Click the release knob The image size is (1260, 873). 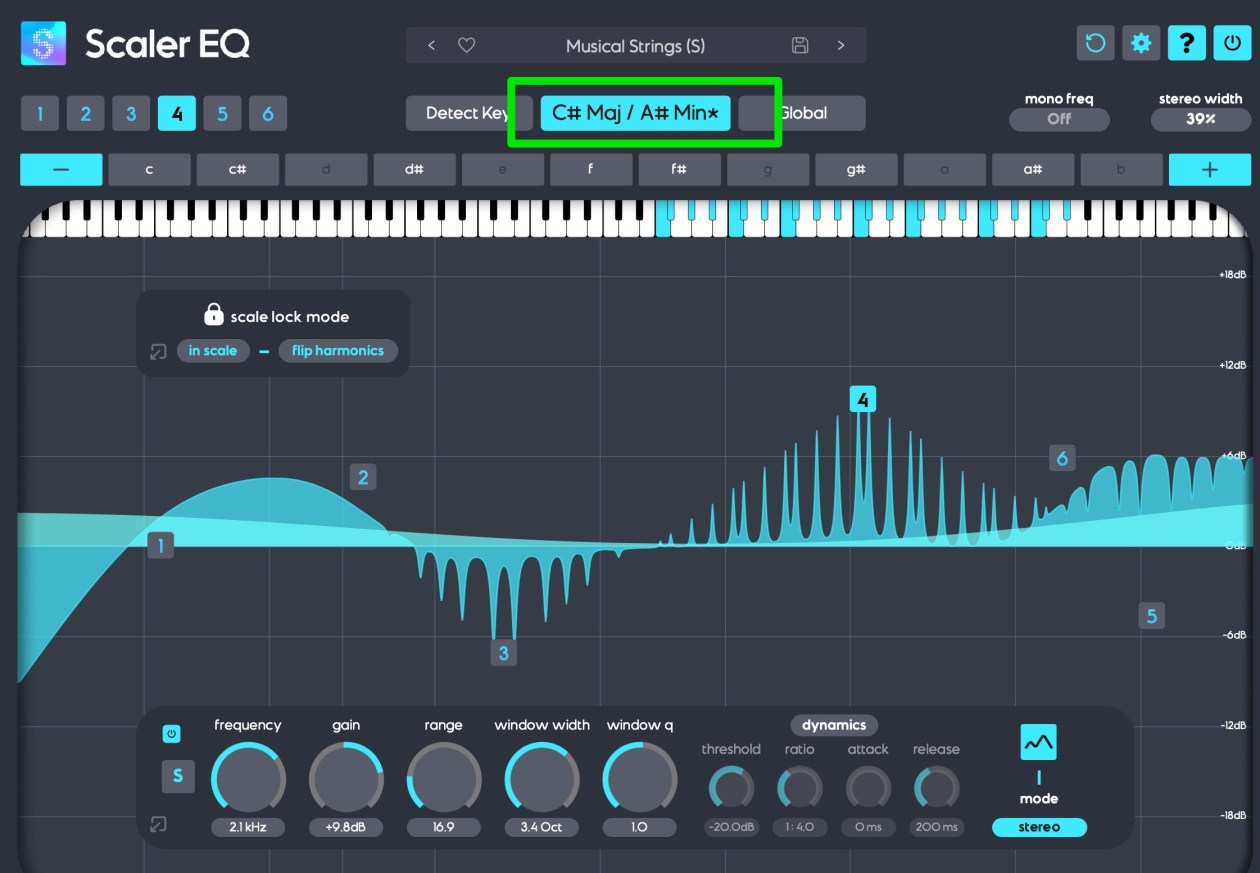pyautogui.click(x=936, y=788)
